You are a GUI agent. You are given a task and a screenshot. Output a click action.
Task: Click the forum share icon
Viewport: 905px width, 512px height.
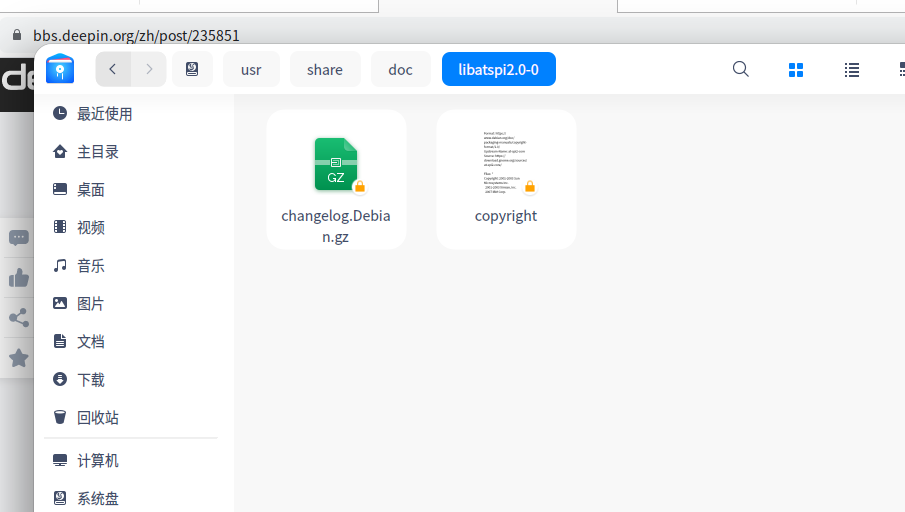click(x=18, y=317)
